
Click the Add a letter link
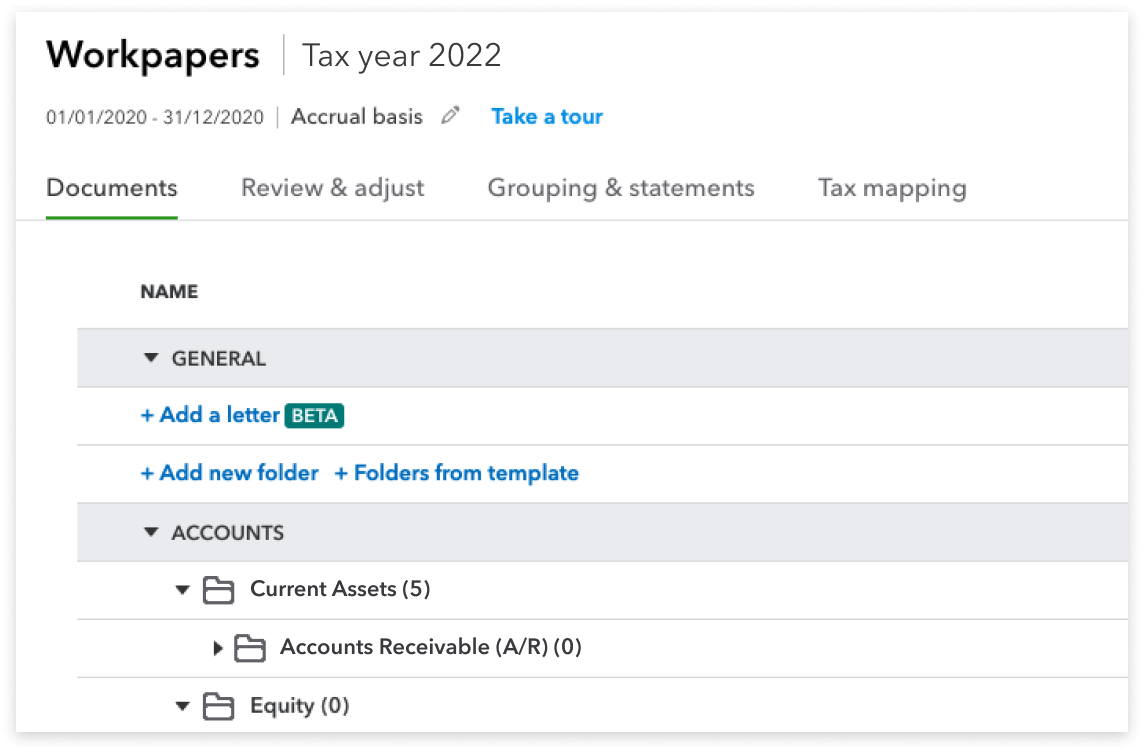pos(210,415)
